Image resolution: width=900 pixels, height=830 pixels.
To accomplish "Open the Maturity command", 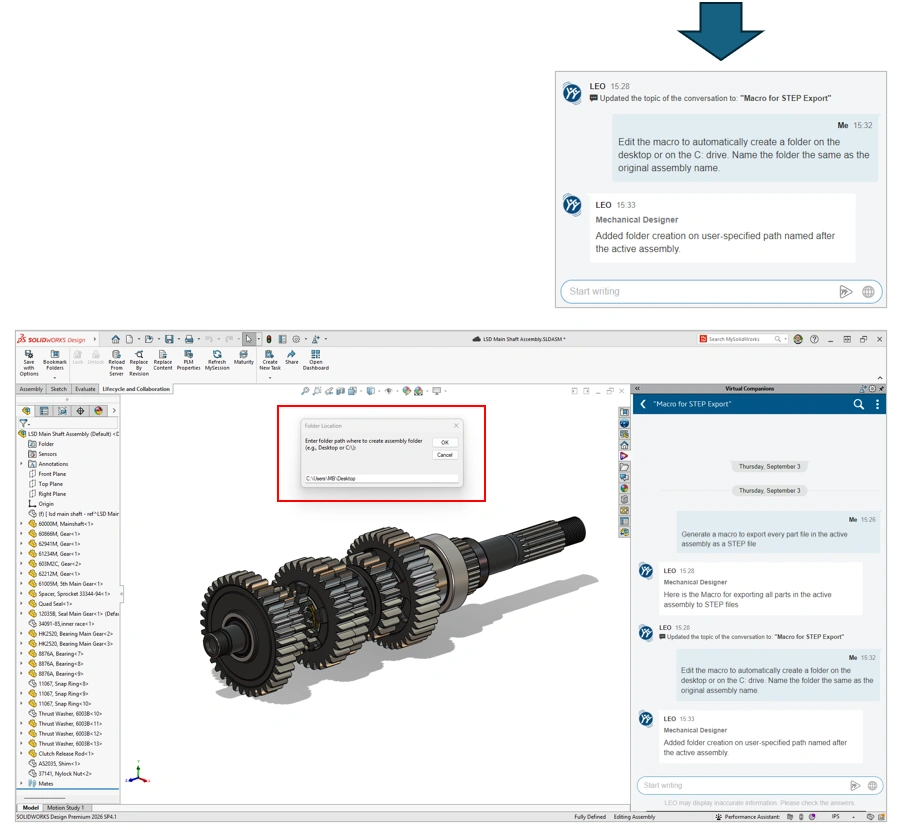I will point(243,357).
